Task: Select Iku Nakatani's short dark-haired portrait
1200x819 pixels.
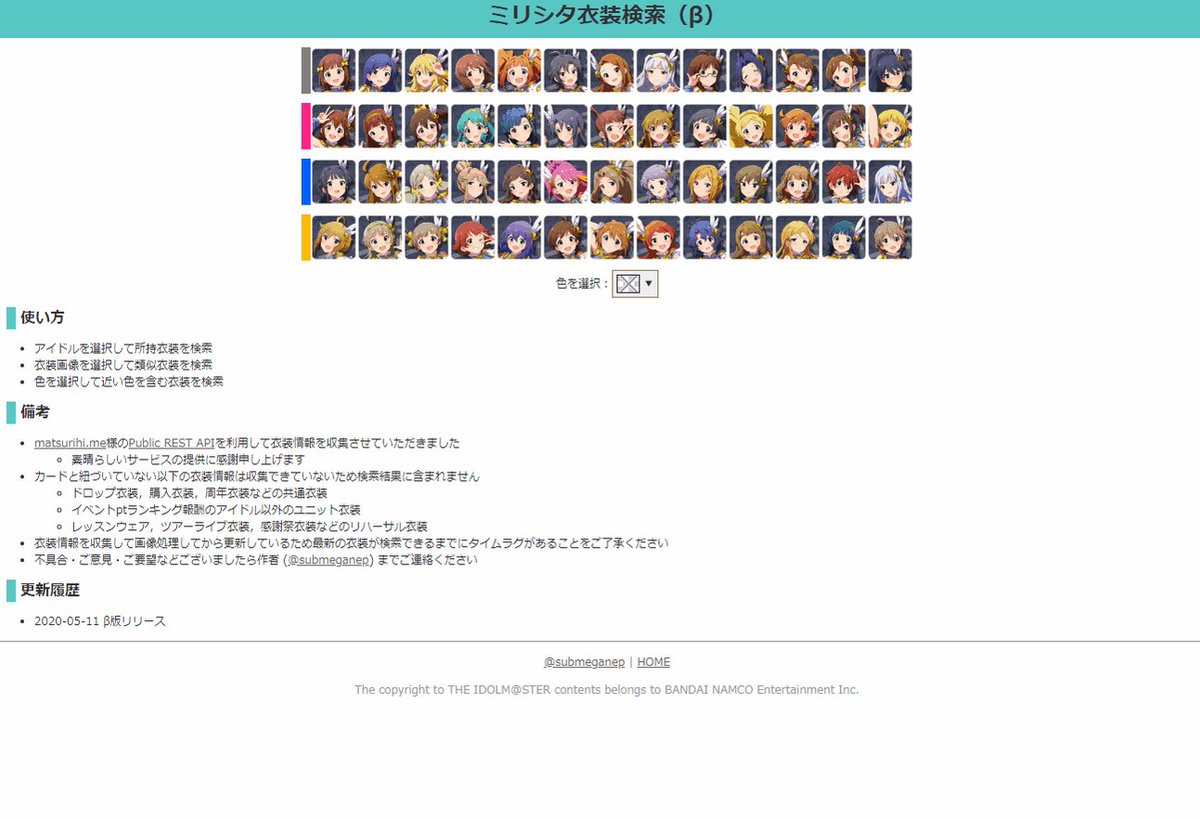Action: click(704, 126)
